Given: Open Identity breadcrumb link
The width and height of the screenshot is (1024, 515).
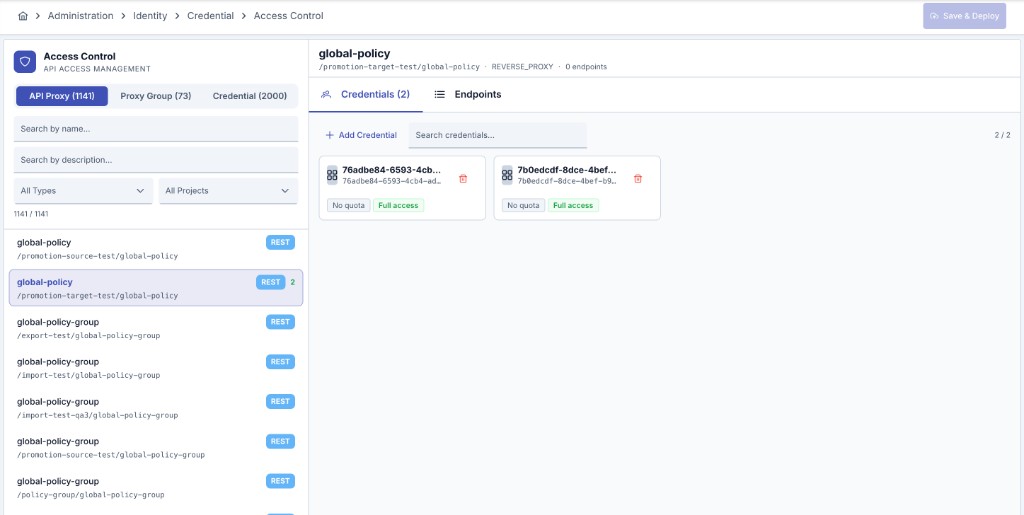Looking at the screenshot, I should pyautogui.click(x=150, y=16).
